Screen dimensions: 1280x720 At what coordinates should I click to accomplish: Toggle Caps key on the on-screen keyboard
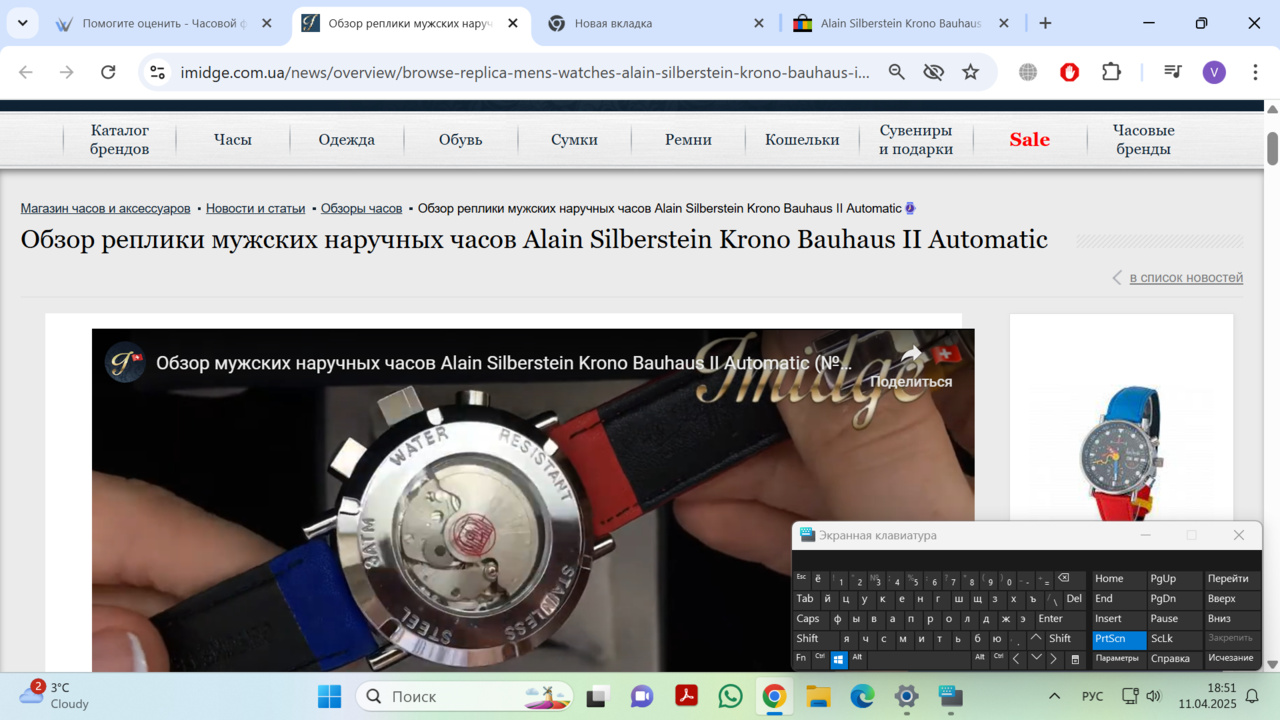[x=807, y=619]
